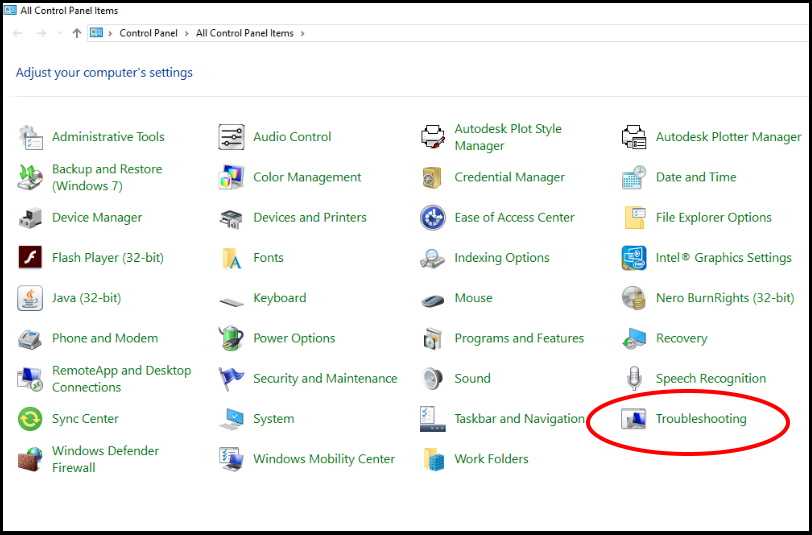Open the Mouse icon
812x535 pixels.
(432, 300)
